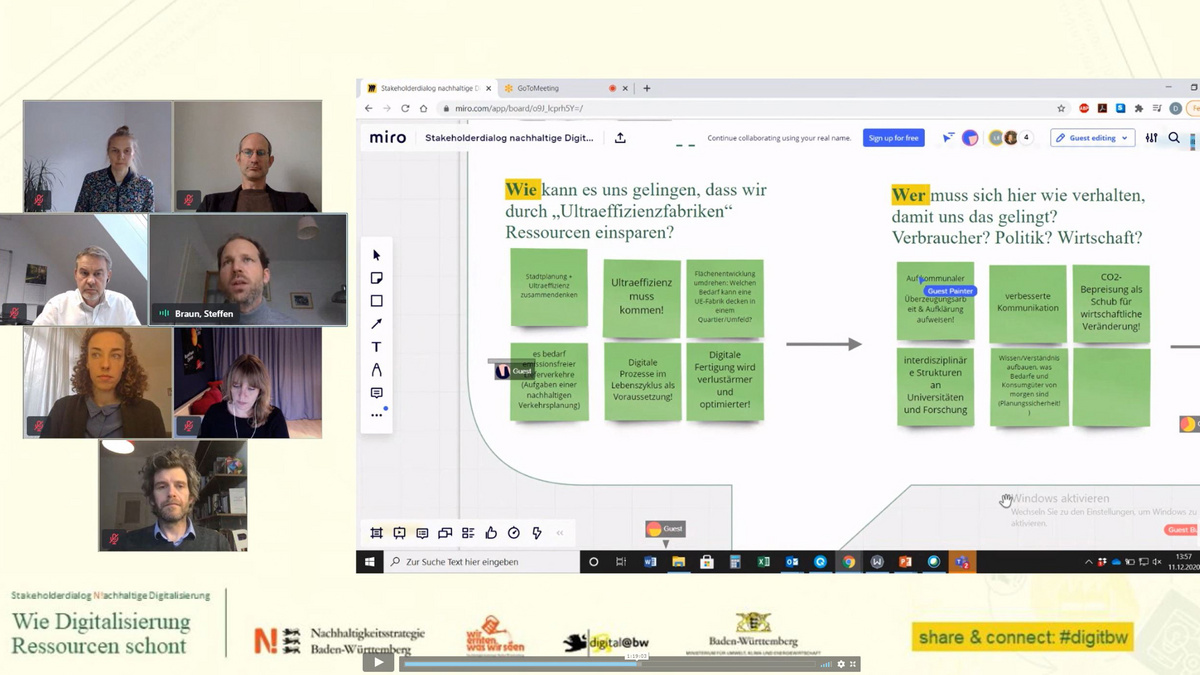Image resolution: width=1200 pixels, height=675 pixels.
Task: Toggle the collaborator cursors visibility icon
Action: click(x=948, y=138)
